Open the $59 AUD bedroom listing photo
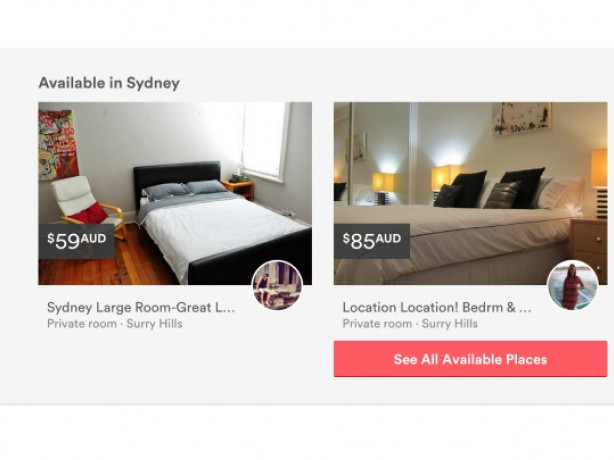The height and width of the screenshot is (460, 614). pos(175,193)
